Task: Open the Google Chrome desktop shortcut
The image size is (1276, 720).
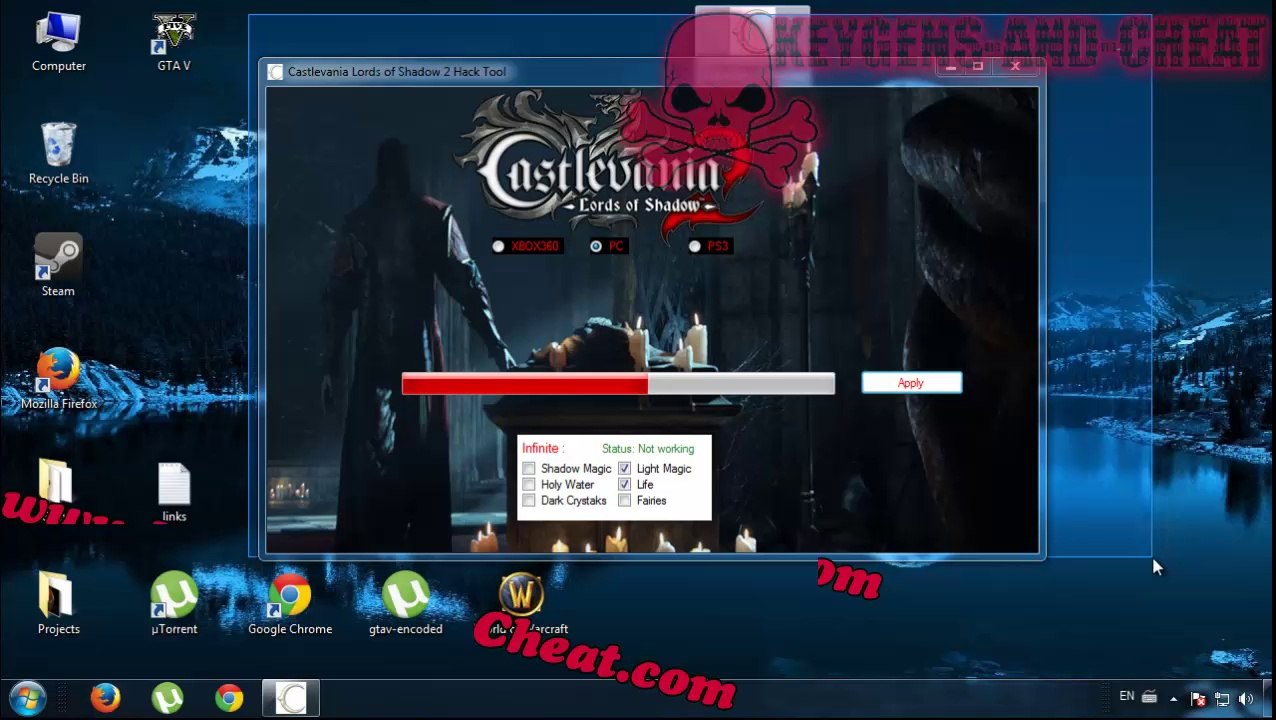Action: (x=290, y=604)
